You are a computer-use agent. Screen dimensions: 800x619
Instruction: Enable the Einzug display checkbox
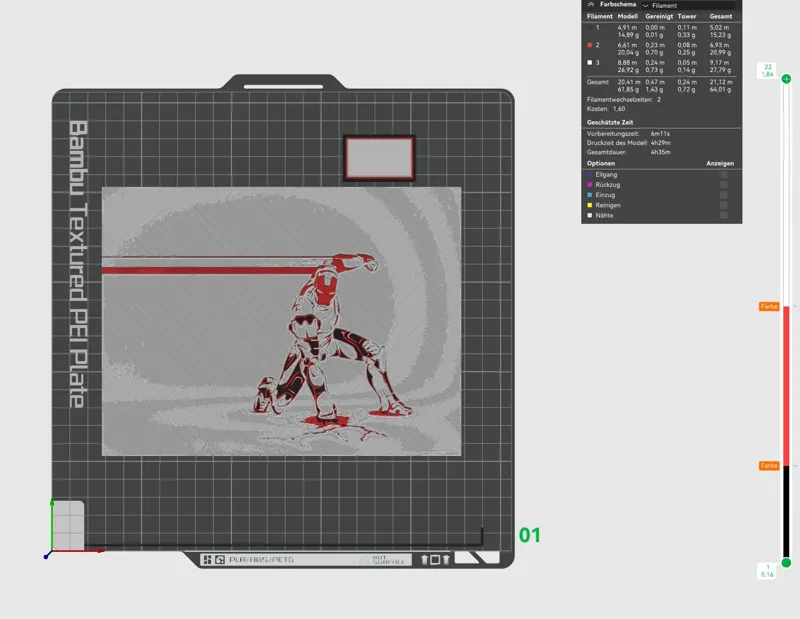(x=723, y=195)
